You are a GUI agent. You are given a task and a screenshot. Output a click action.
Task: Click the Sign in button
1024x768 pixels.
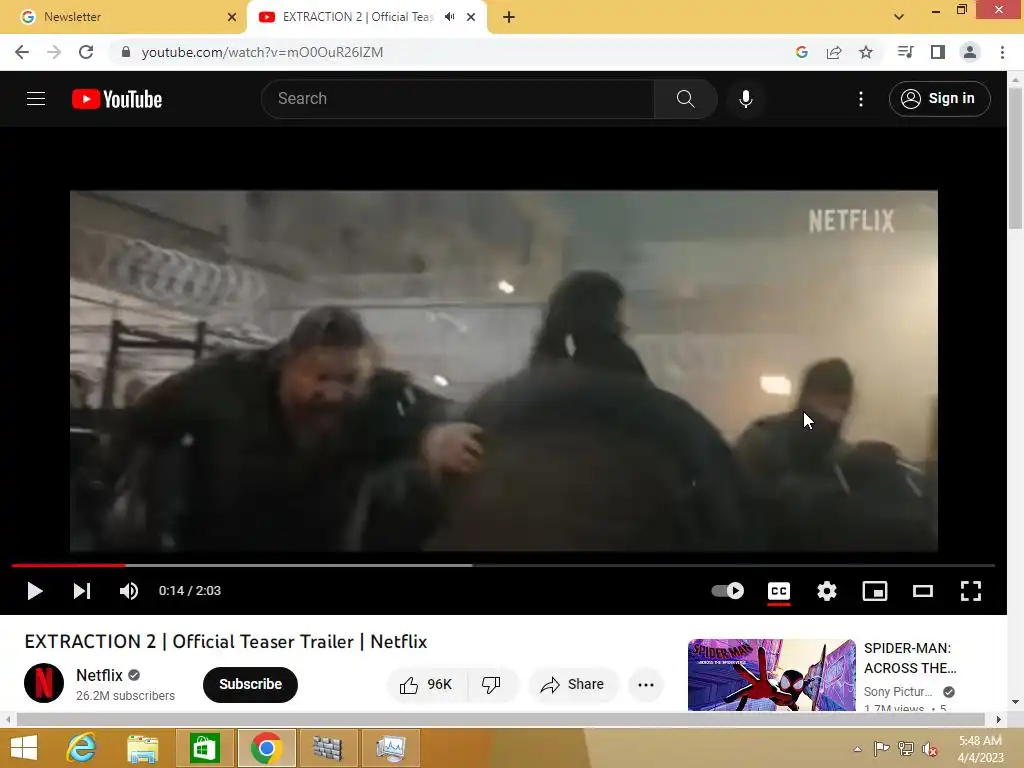pyautogui.click(x=939, y=99)
